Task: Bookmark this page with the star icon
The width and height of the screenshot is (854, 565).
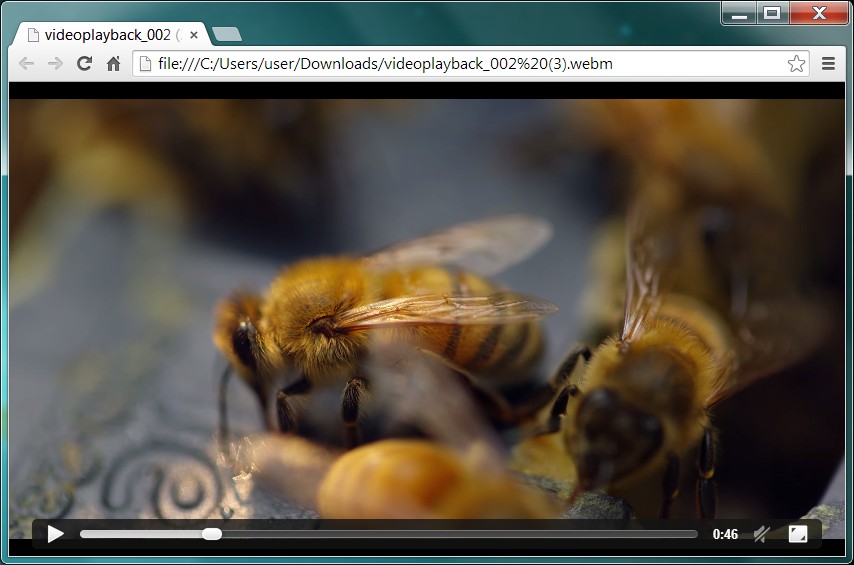Action: [x=796, y=64]
